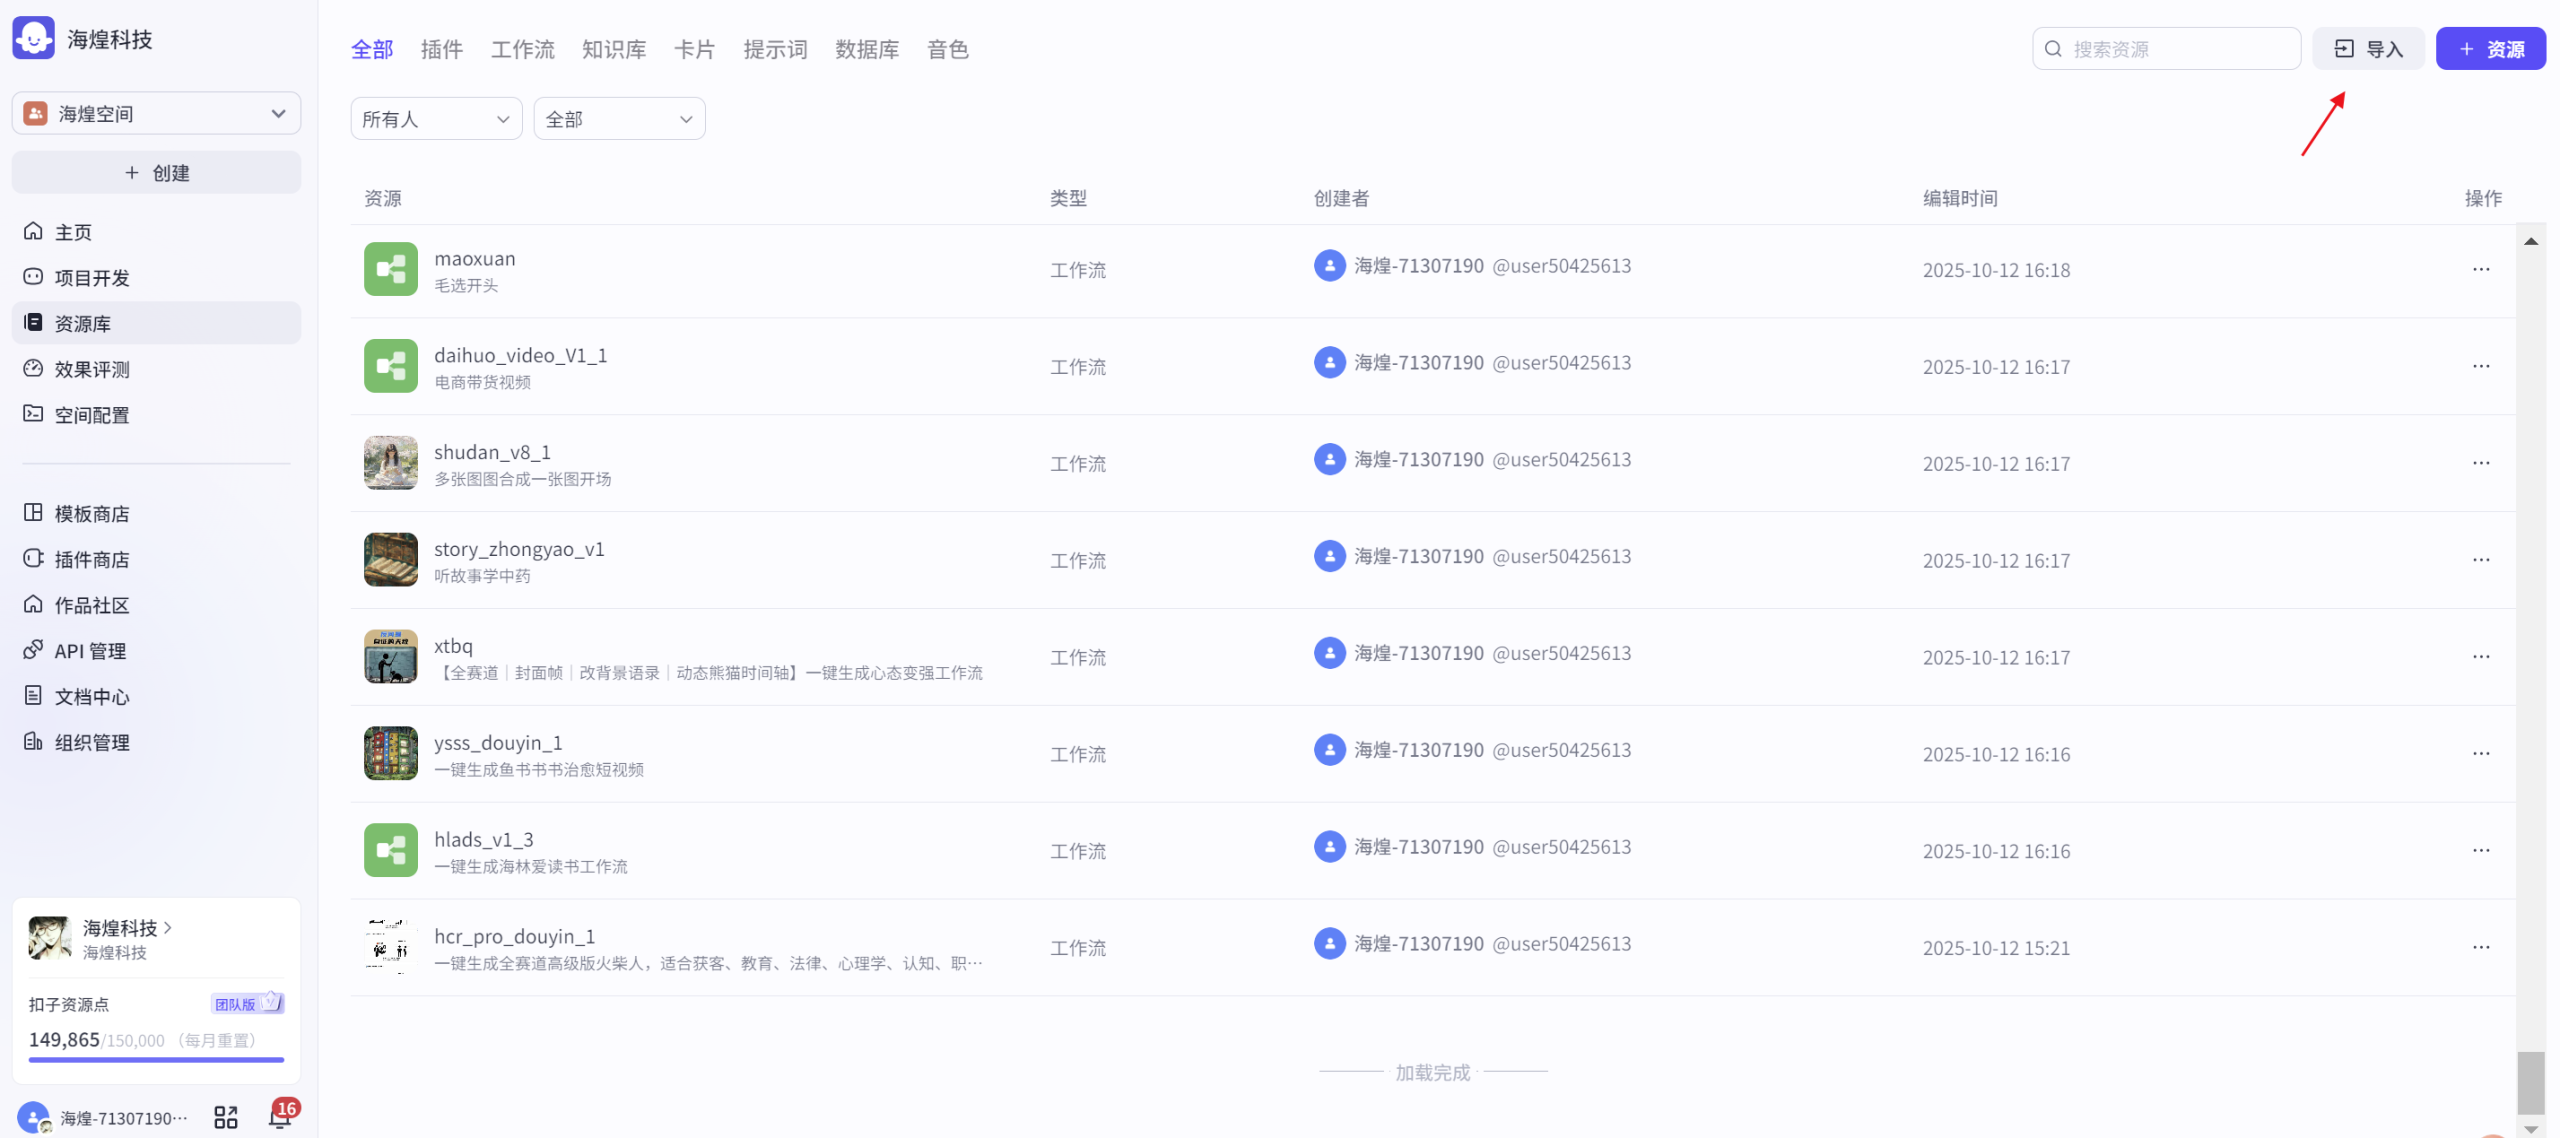Open the 插件商店 plugin store
Viewport: 2560px width, 1138px height.
pos(92,559)
